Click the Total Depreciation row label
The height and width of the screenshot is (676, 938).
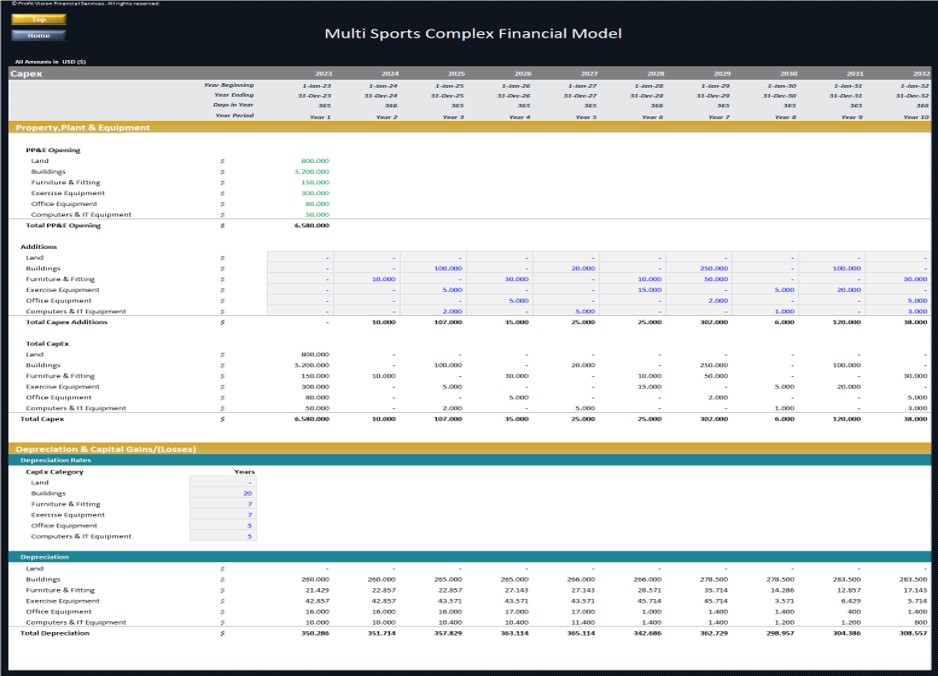click(54, 634)
